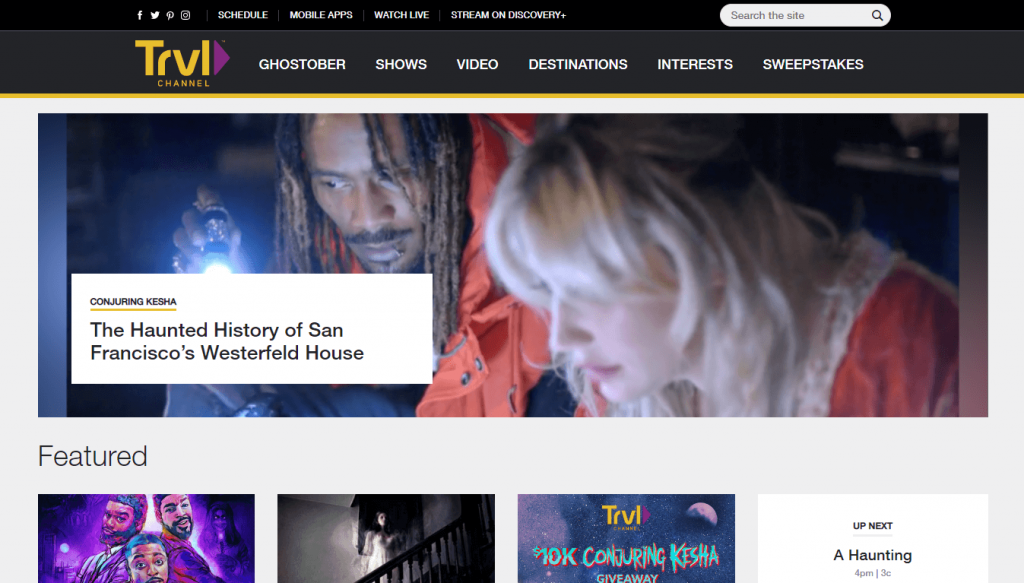Open the Video menu
The height and width of the screenshot is (583, 1024).
coord(477,65)
